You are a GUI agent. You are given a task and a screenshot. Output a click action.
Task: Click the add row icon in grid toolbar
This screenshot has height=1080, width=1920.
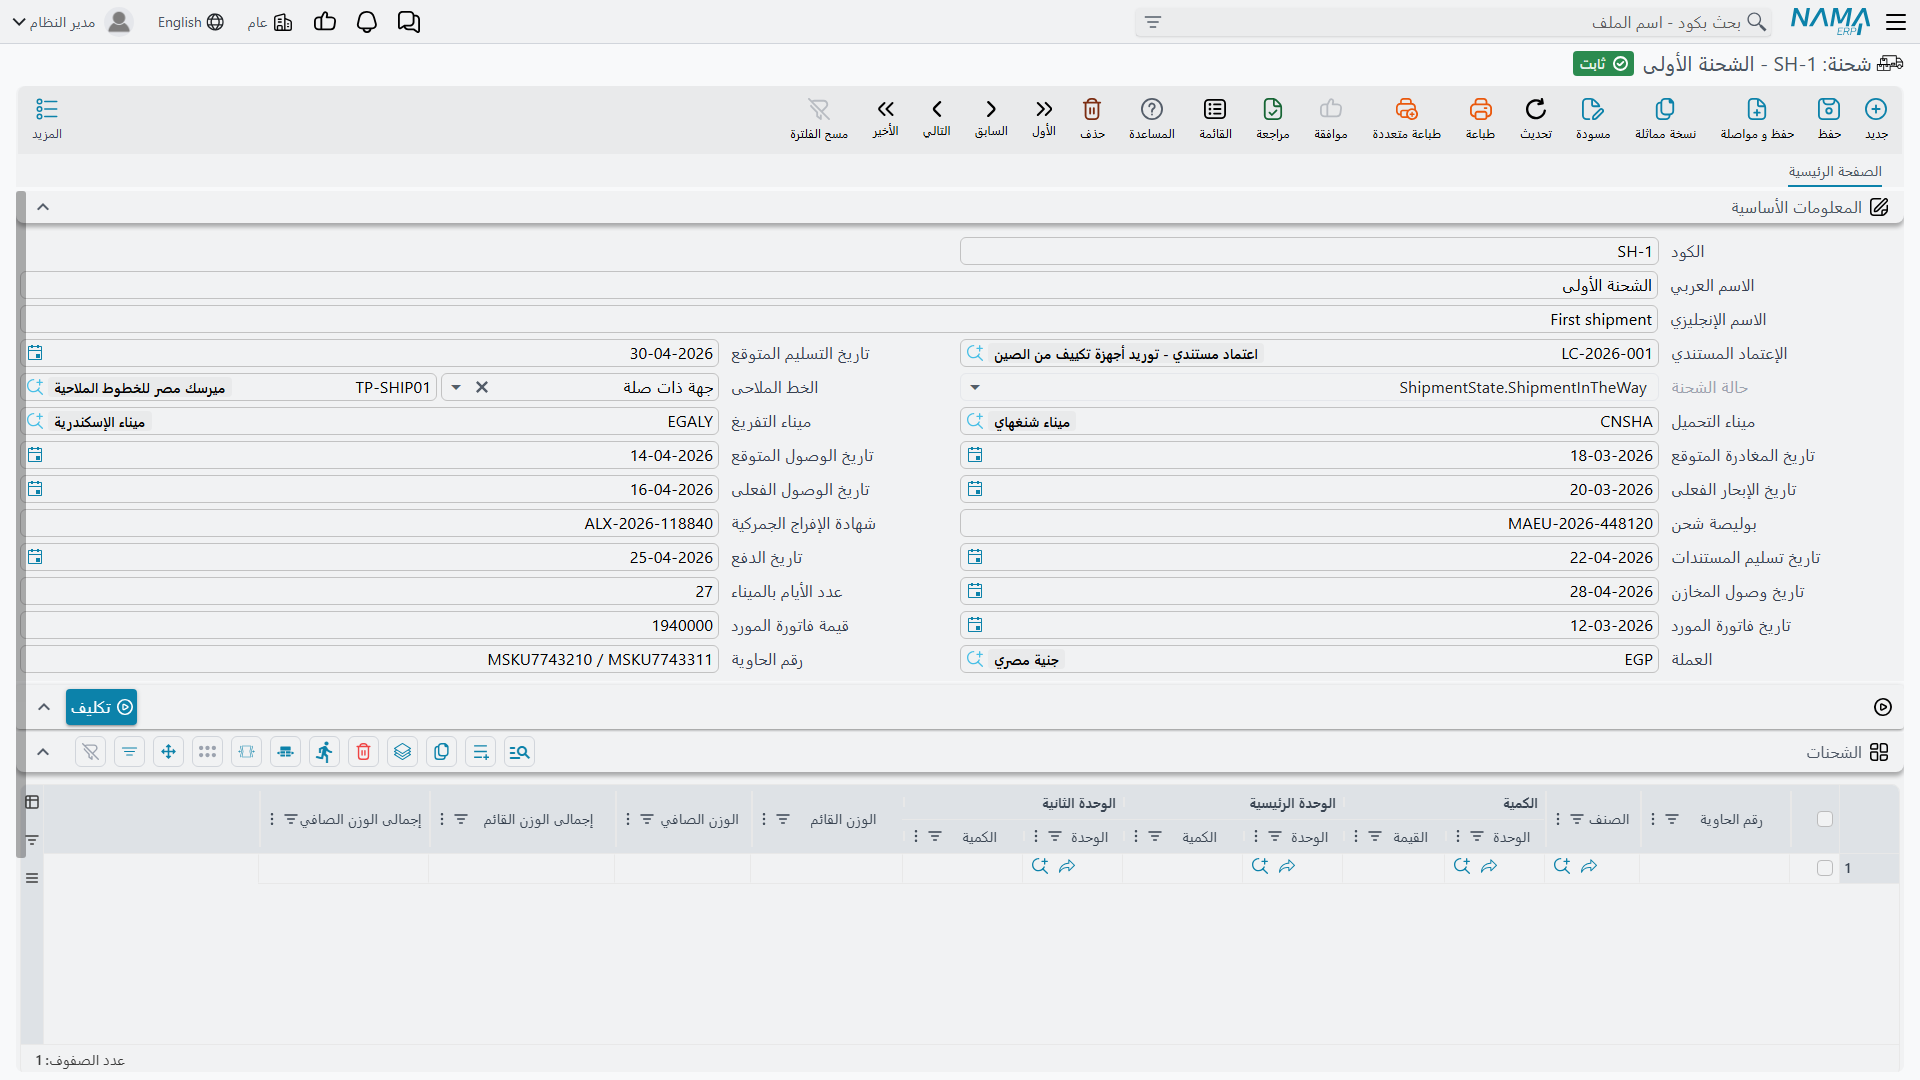480,752
